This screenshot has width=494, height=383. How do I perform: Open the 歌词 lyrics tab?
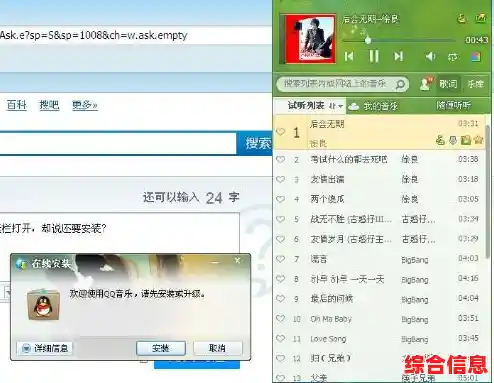coord(448,84)
